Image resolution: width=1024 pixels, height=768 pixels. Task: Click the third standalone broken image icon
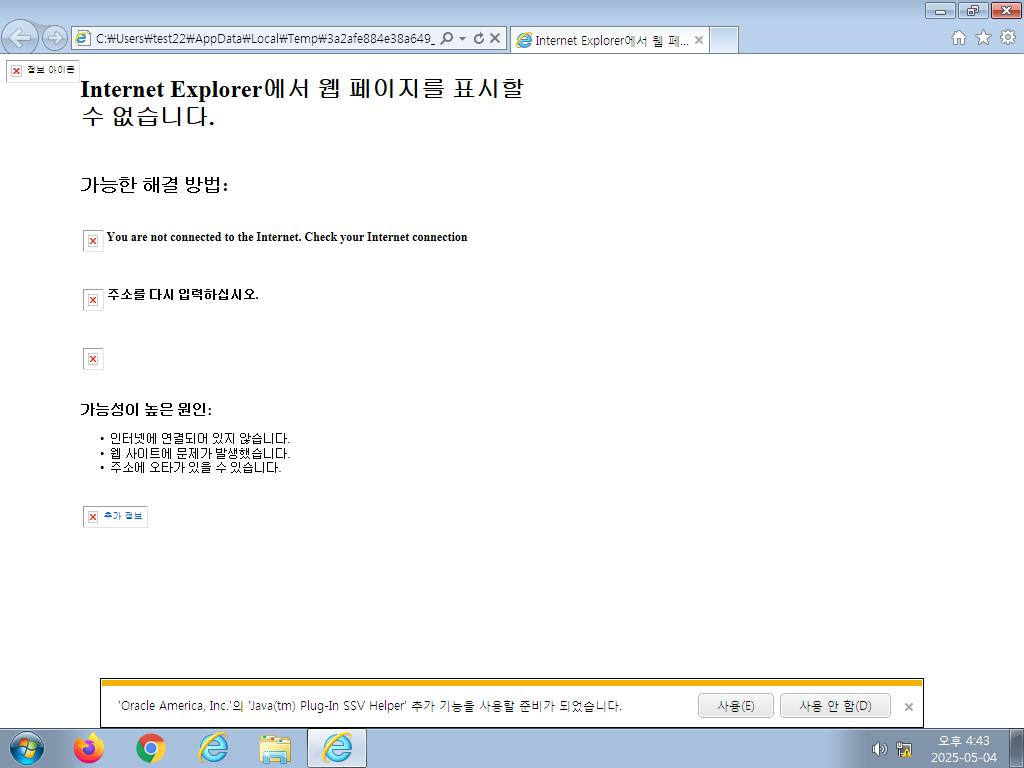[x=93, y=359]
